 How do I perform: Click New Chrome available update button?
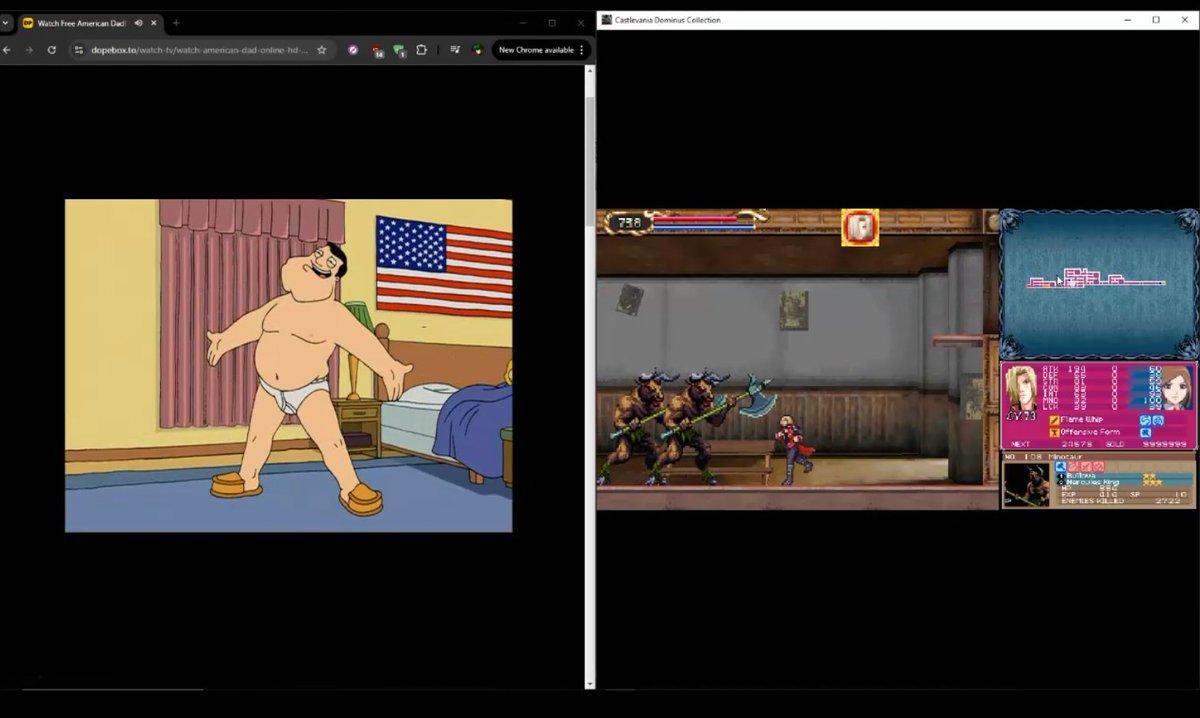536,50
